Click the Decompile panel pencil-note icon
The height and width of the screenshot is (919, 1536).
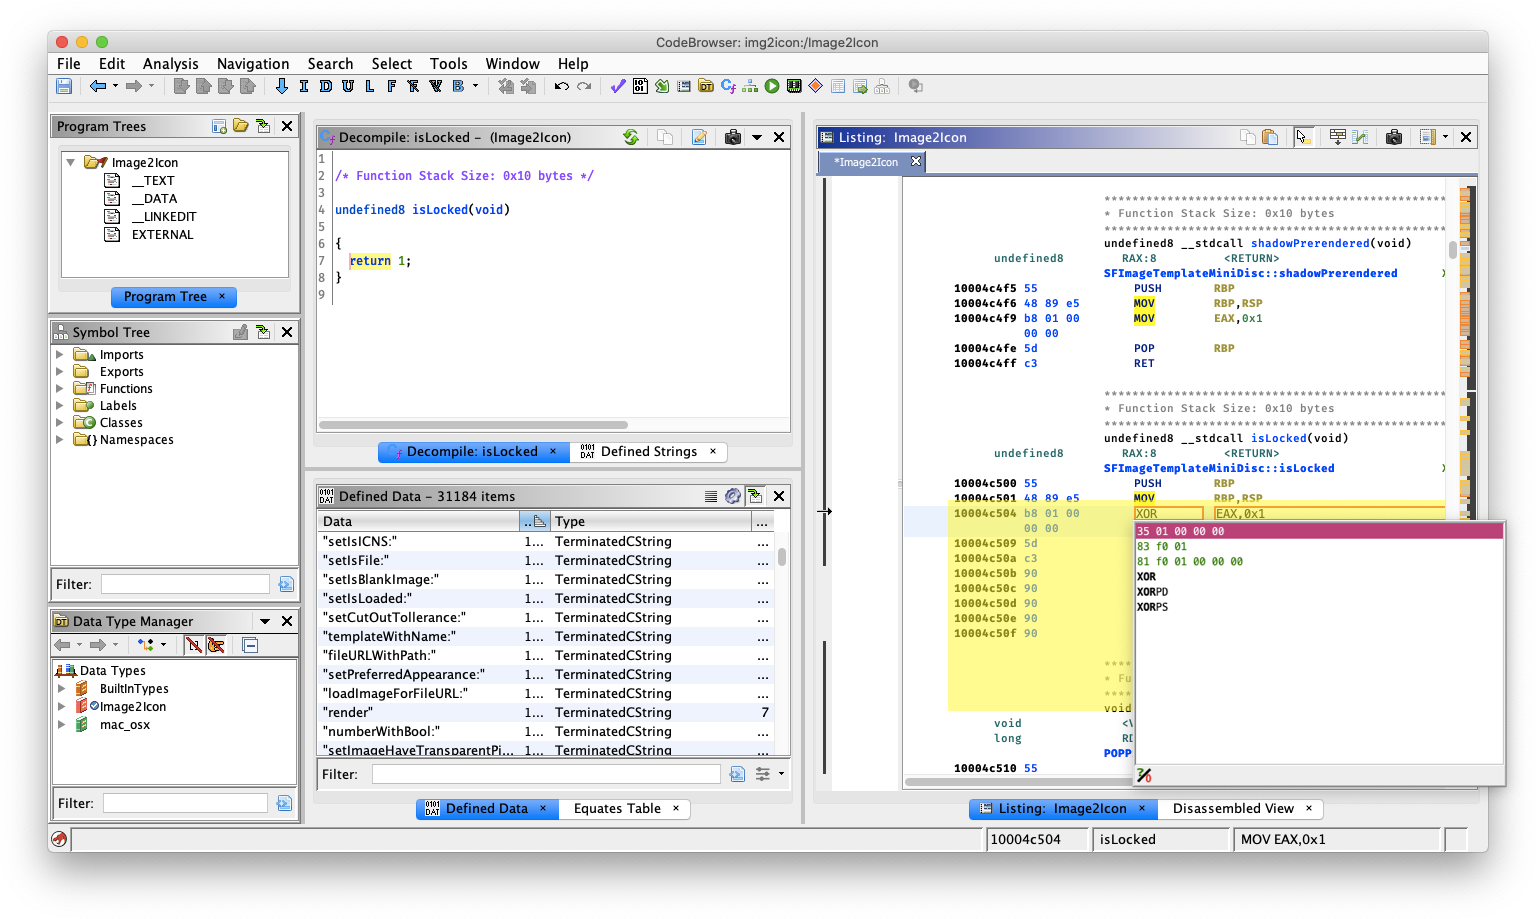pyautogui.click(x=699, y=137)
